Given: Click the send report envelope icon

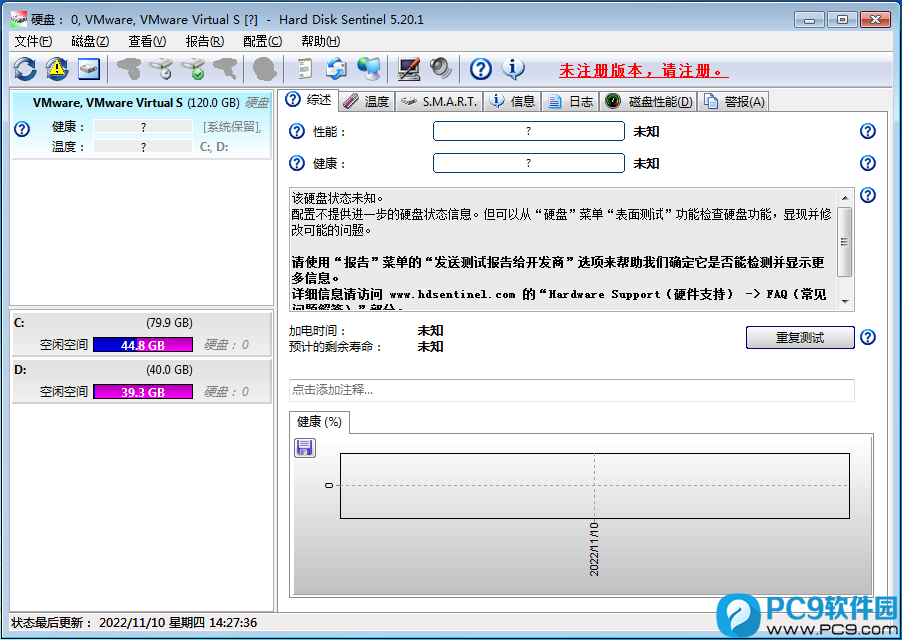Looking at the screenshot, I should point(337,69).
